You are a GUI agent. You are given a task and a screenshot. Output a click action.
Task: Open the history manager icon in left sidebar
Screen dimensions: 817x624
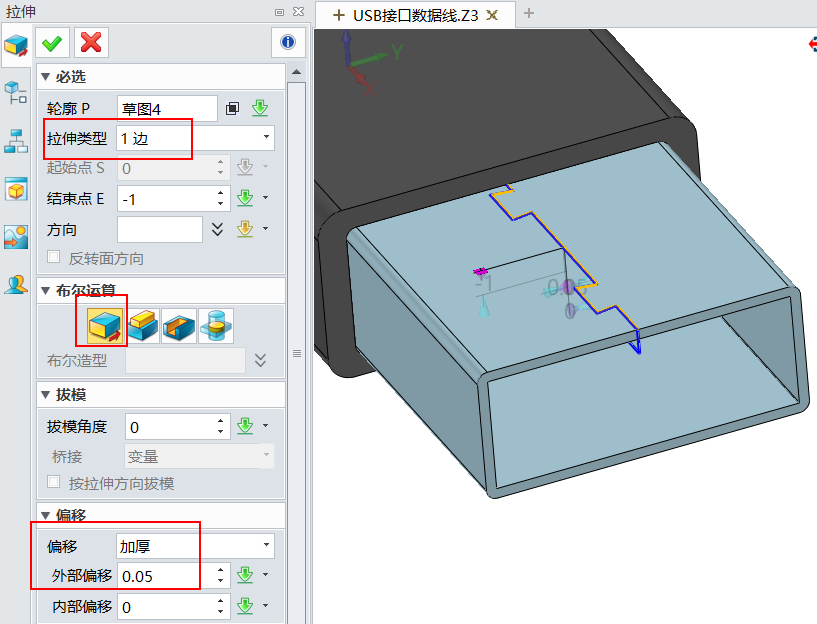coord(15,93)
